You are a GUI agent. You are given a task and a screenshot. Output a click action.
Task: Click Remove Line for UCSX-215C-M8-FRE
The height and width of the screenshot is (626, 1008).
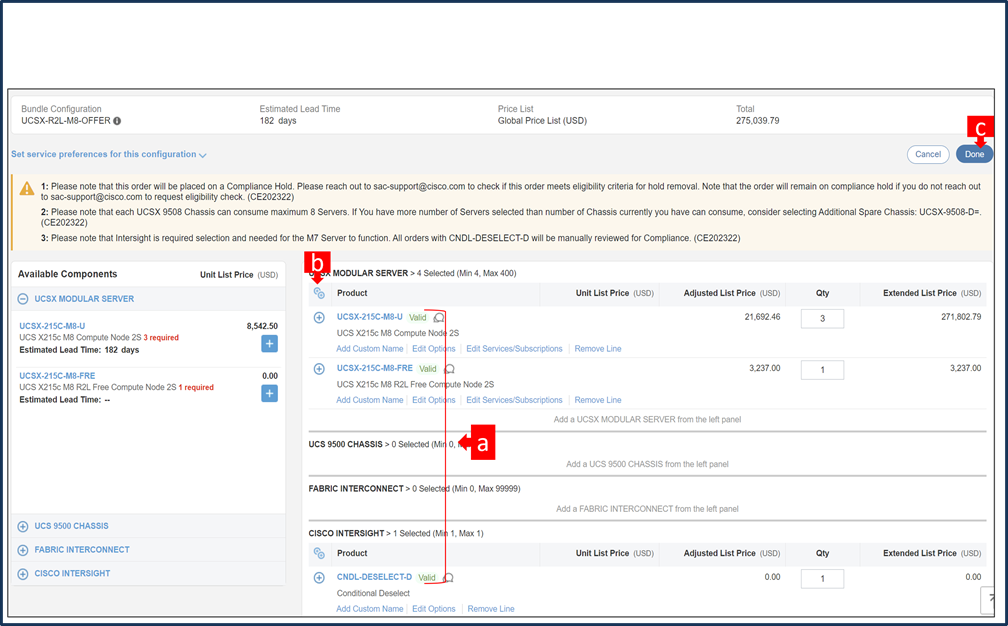pyautogui.click(x=598, y=400)
